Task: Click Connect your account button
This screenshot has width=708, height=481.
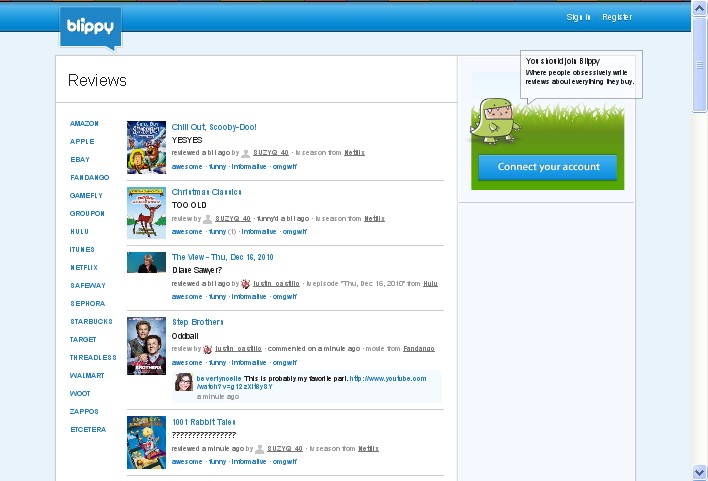Action: pyautogui.click(x=548, y=167)
